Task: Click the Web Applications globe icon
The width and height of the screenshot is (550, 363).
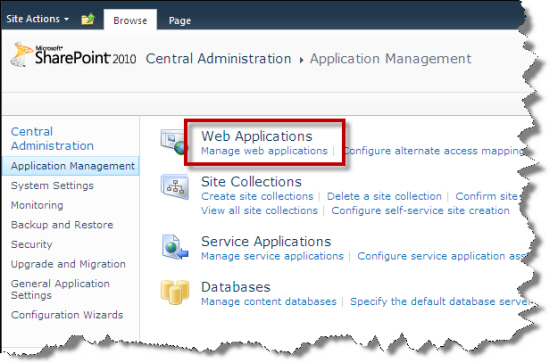Action: (x=173, y=142)
